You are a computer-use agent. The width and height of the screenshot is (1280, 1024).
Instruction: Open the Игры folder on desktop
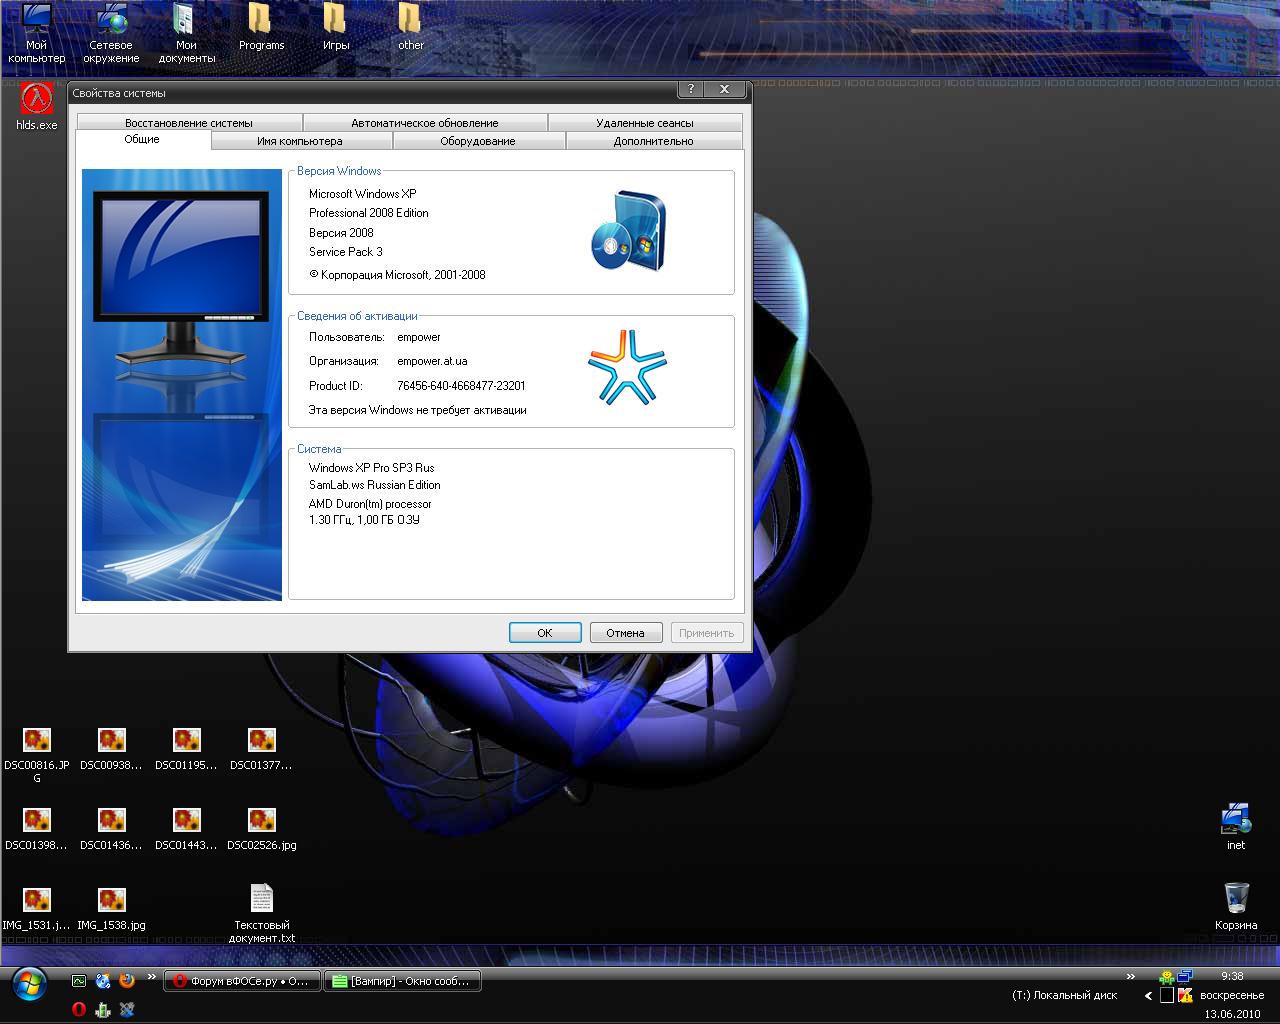click(335, 20)
